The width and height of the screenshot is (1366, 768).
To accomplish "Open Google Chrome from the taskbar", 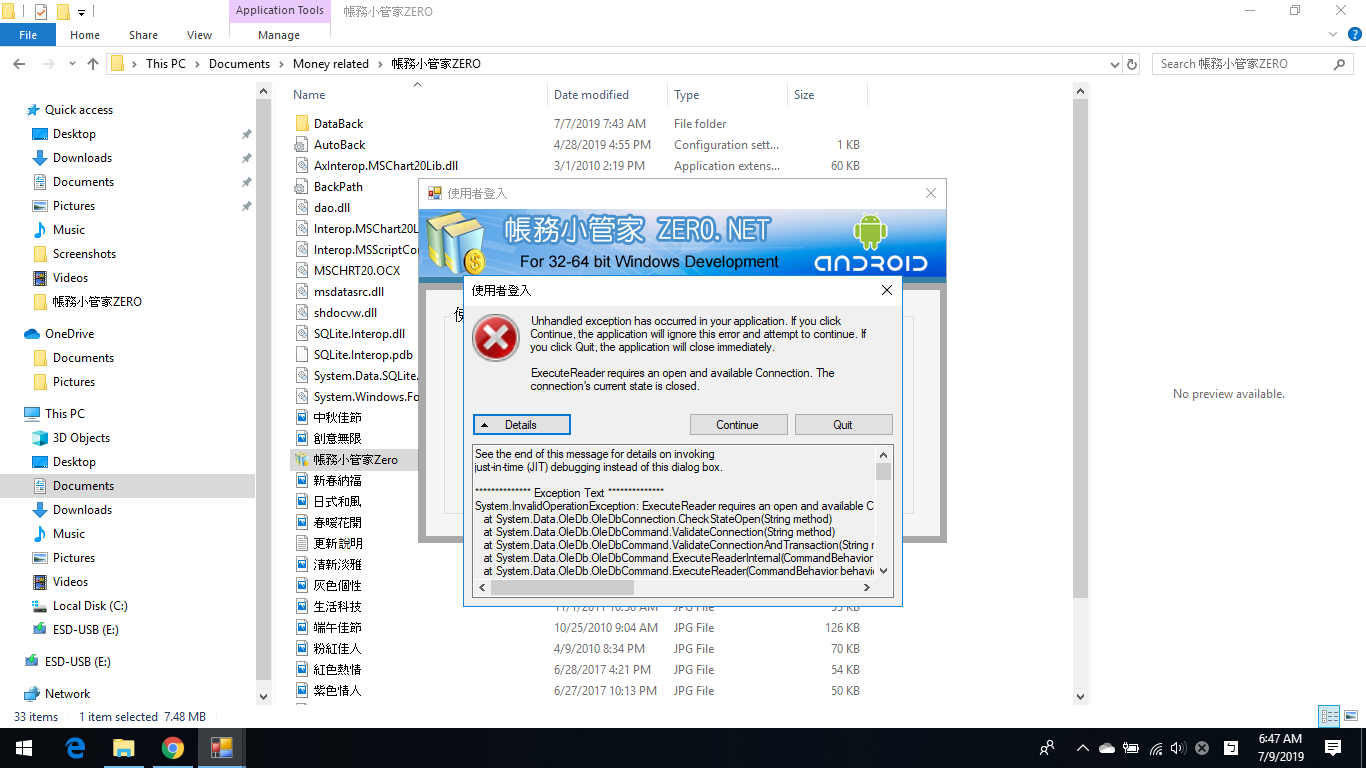I will click(172, 748).
